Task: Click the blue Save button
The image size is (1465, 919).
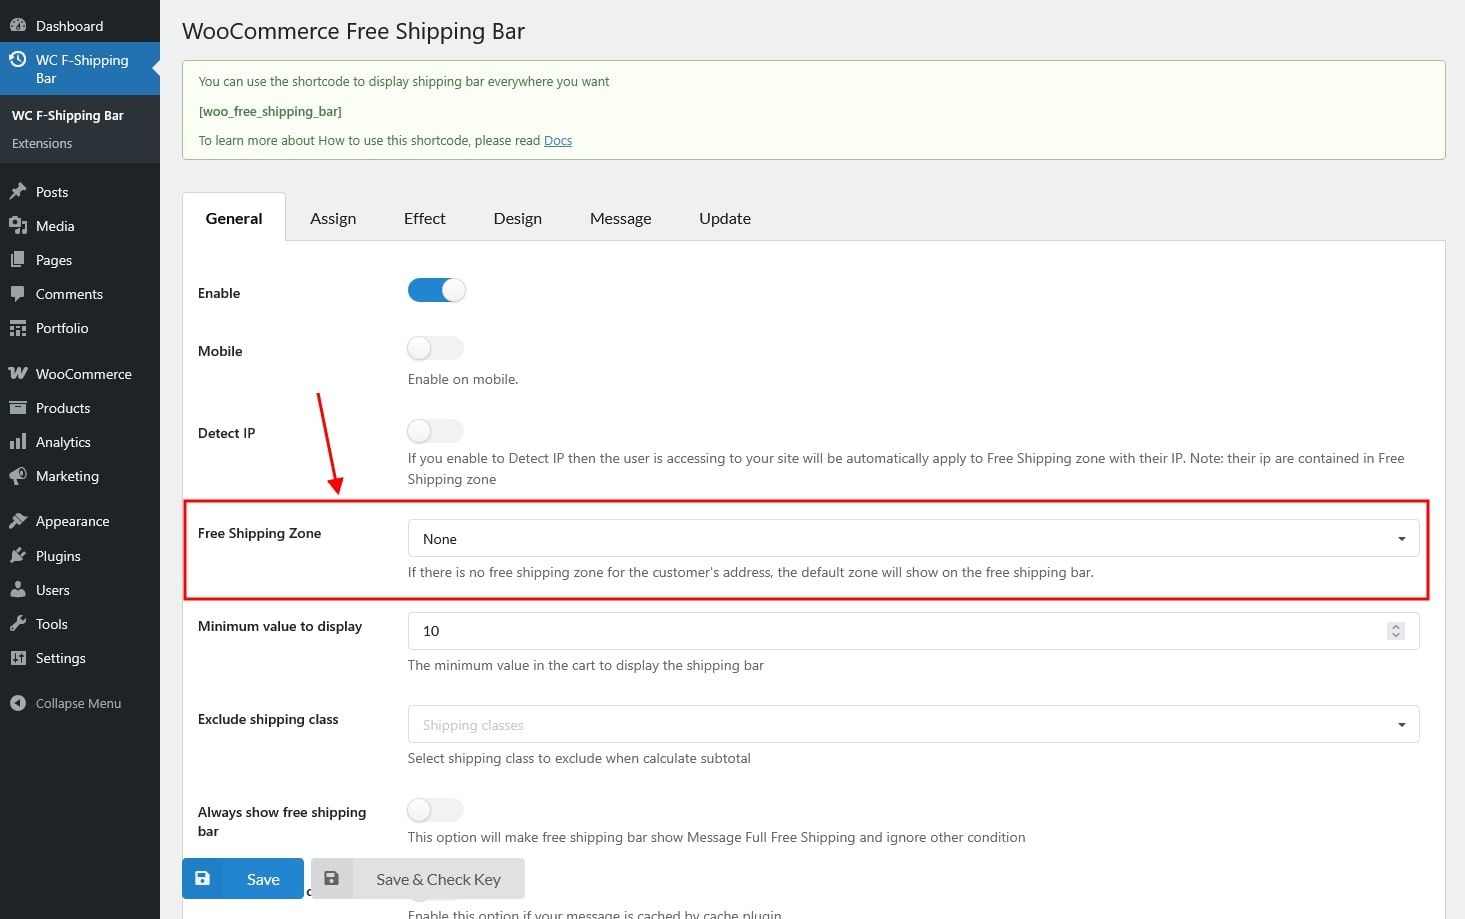Action: pos(243,879)
